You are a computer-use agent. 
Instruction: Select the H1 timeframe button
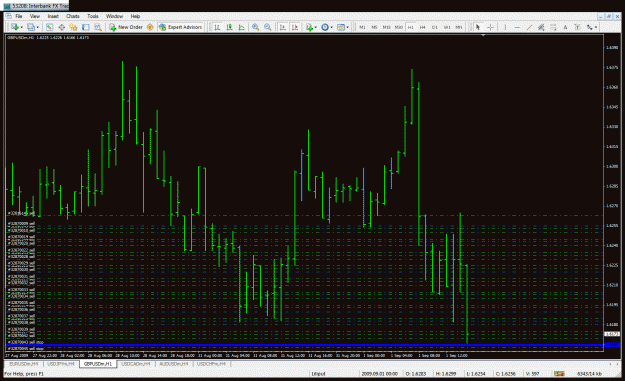pyautogui.click(x=411, y=27)
